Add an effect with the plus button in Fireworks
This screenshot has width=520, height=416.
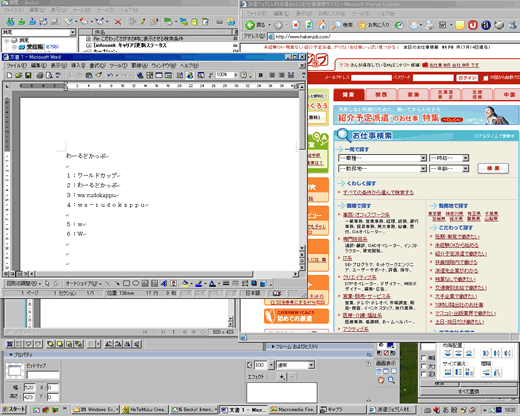coord(282,377)
